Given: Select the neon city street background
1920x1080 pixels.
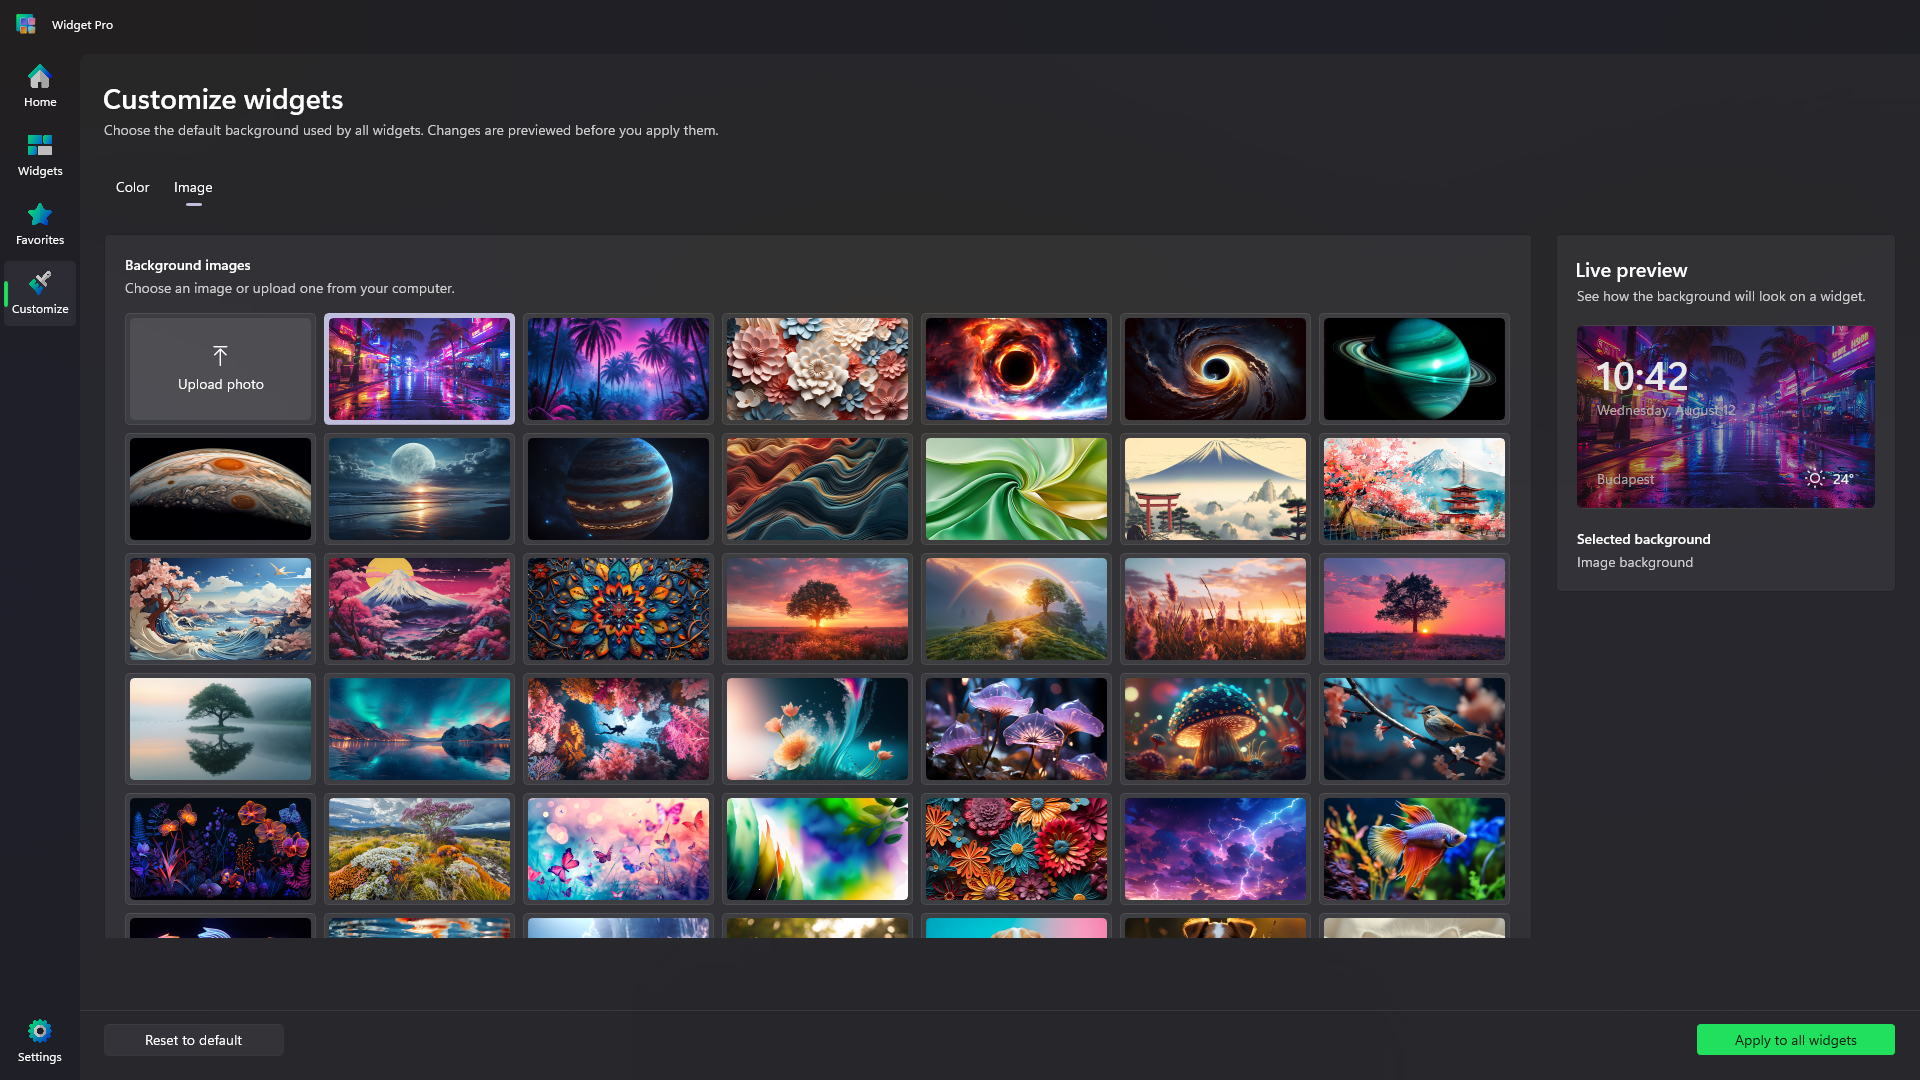Looking at the screenshot, I should (419, 369).
